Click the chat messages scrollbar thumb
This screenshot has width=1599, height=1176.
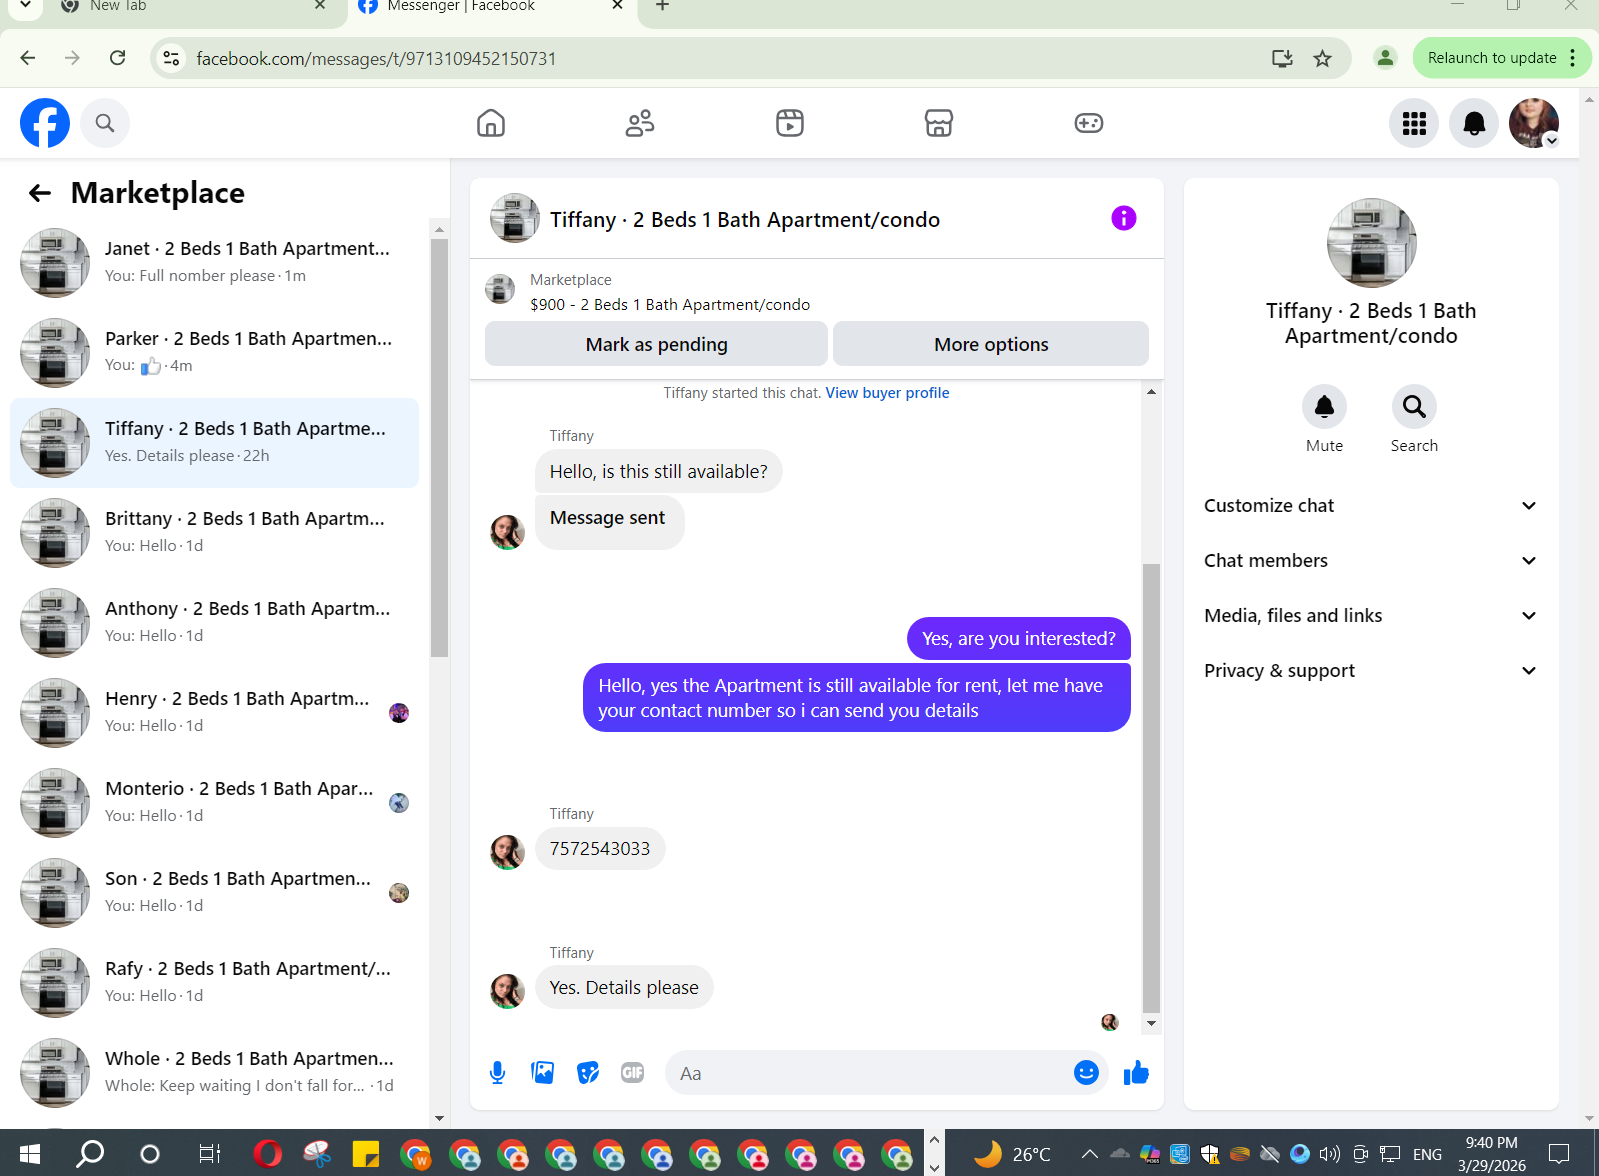point(1151,789)
